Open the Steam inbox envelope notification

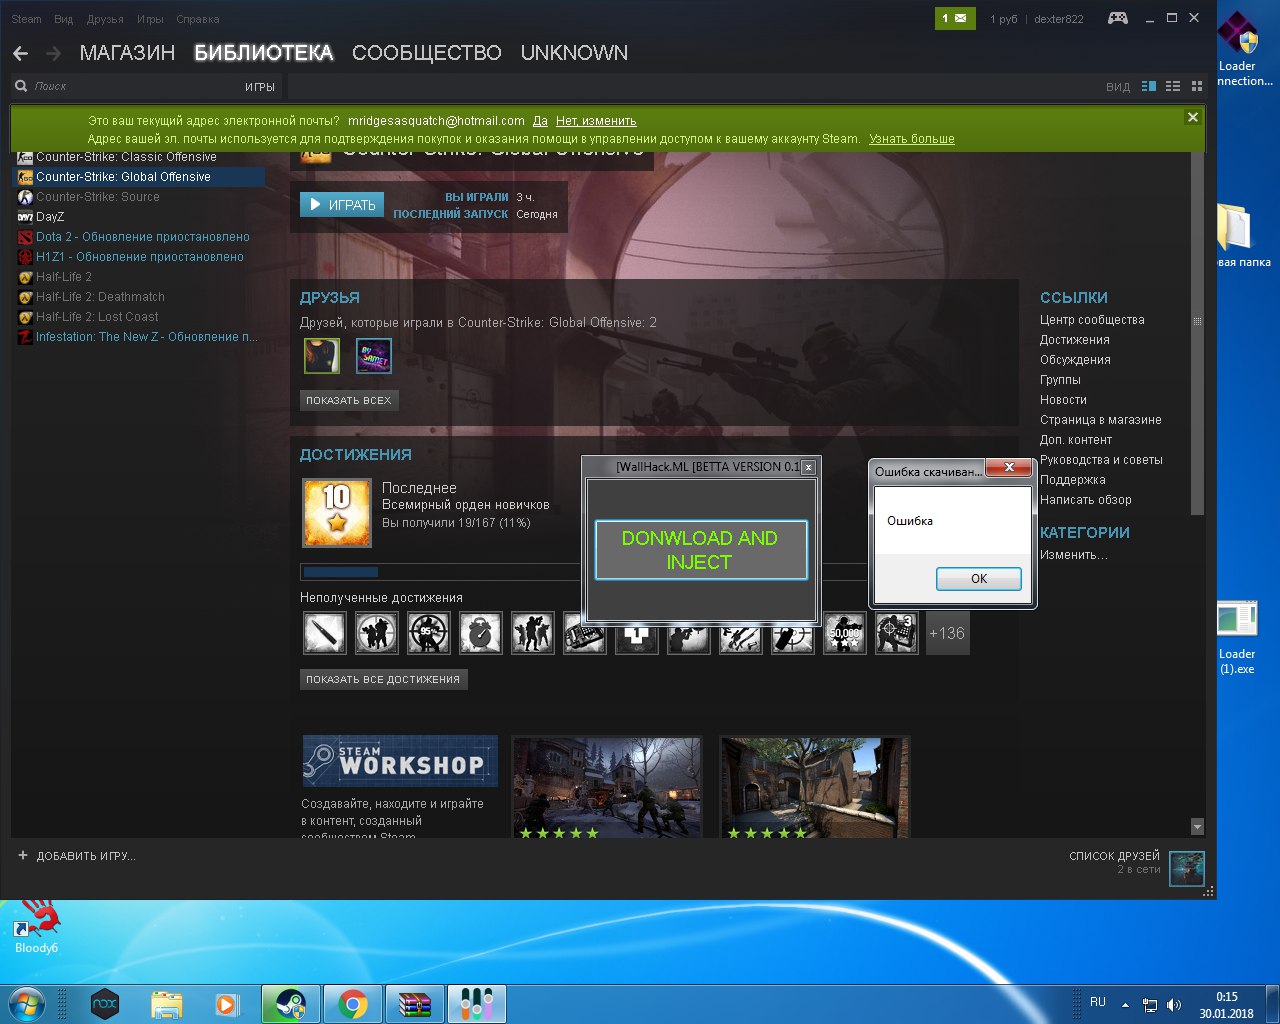coord(955,18)
